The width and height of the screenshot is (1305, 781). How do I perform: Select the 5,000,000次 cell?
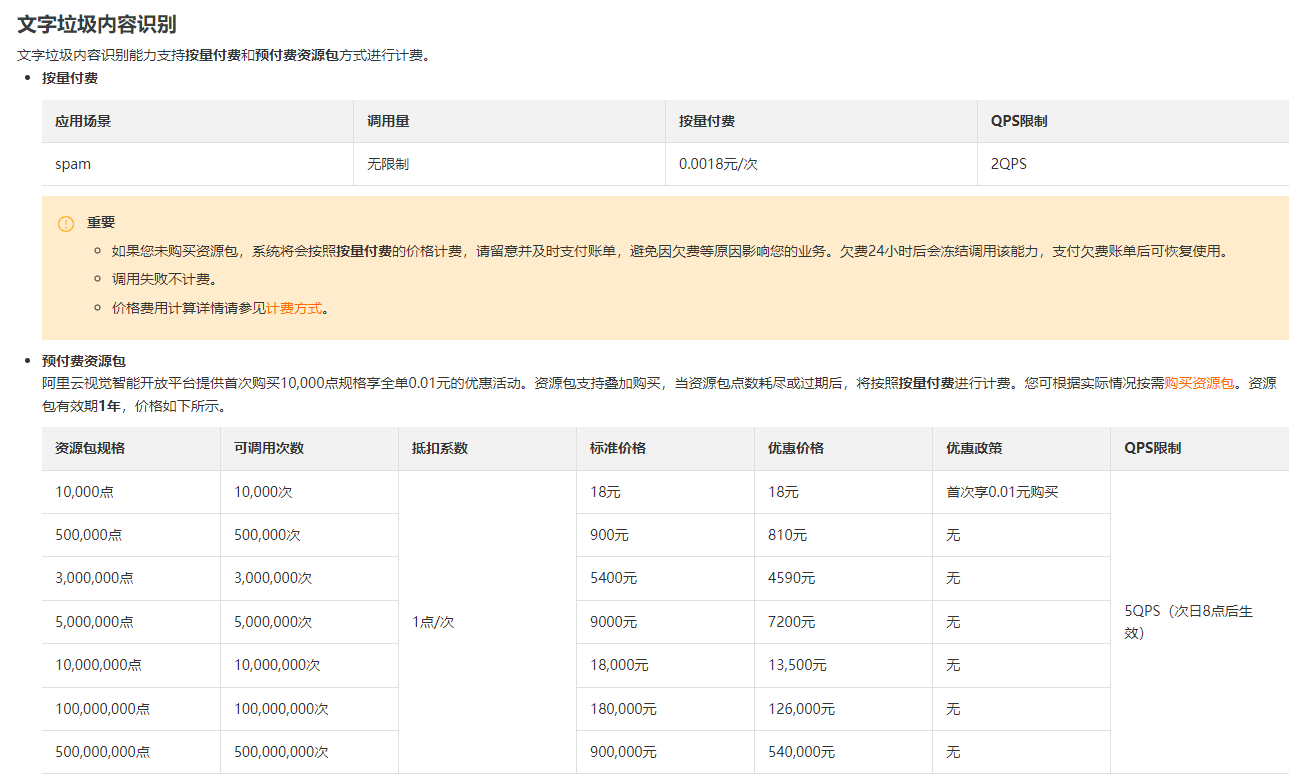pos(310,622)
